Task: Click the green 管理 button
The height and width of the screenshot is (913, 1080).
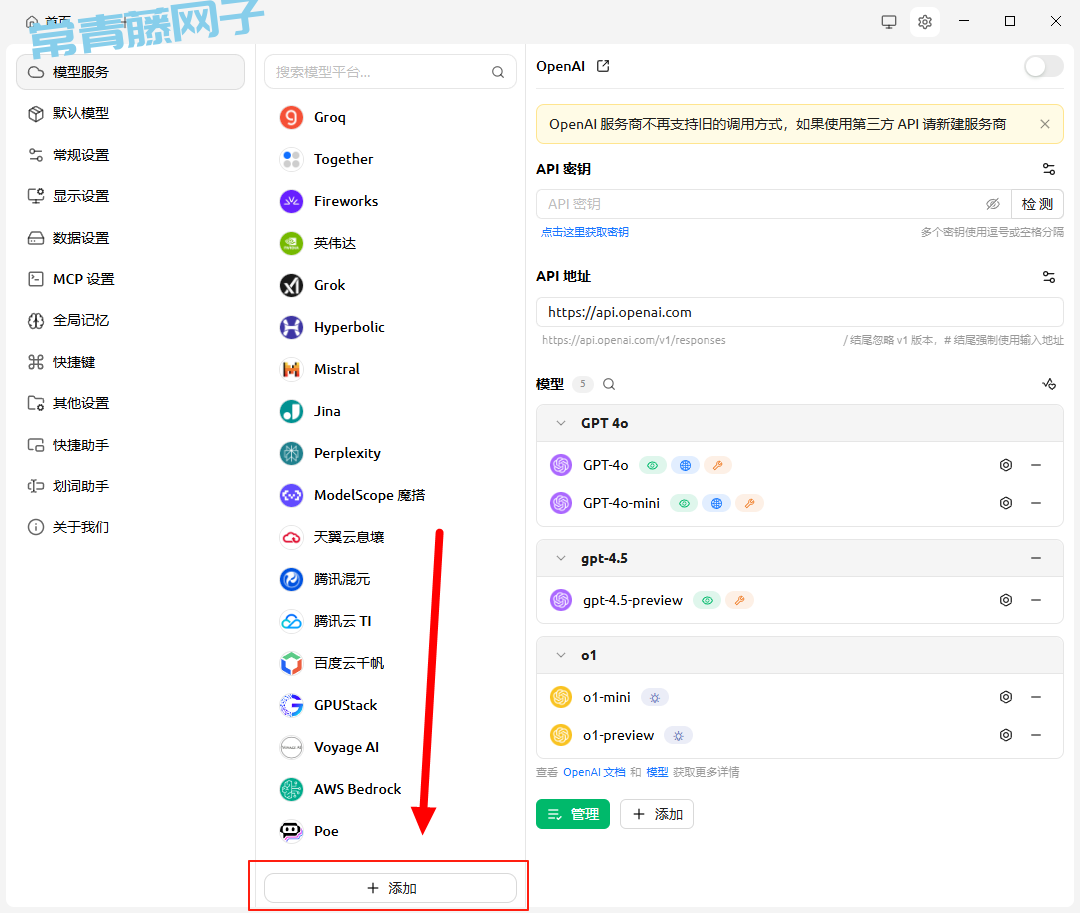Action: coord(573,815)
